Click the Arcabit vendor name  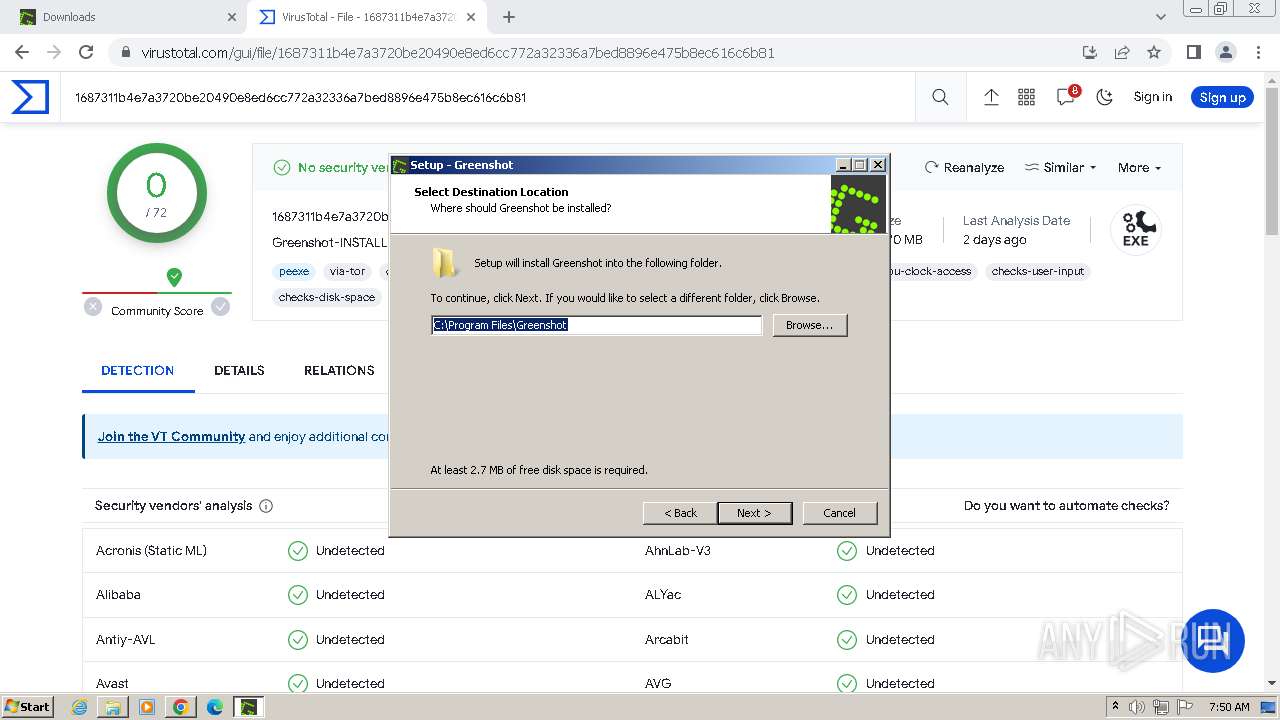pyautogui.click(x=667, y=639)
